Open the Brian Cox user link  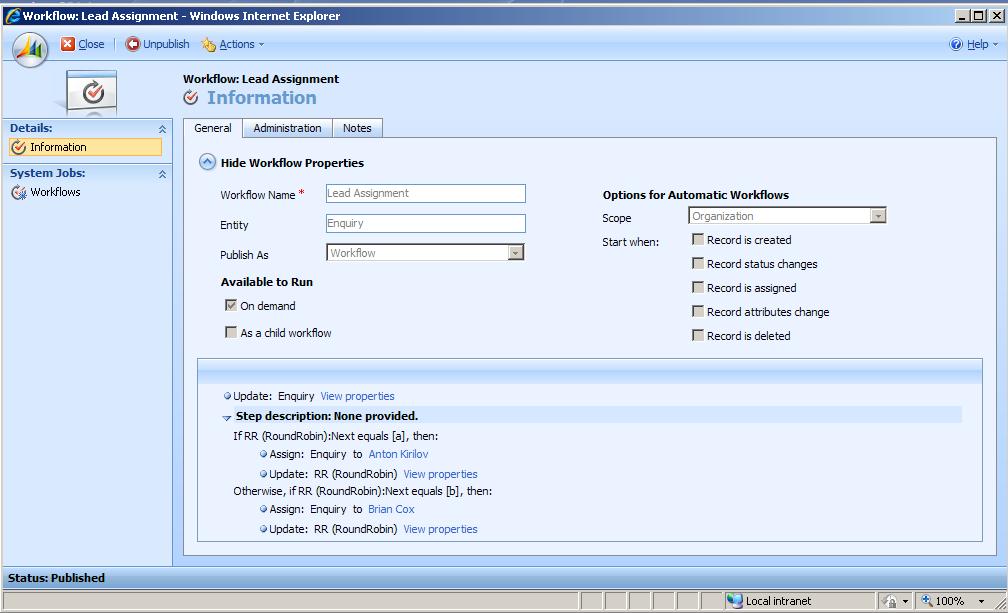pos(391,509)
